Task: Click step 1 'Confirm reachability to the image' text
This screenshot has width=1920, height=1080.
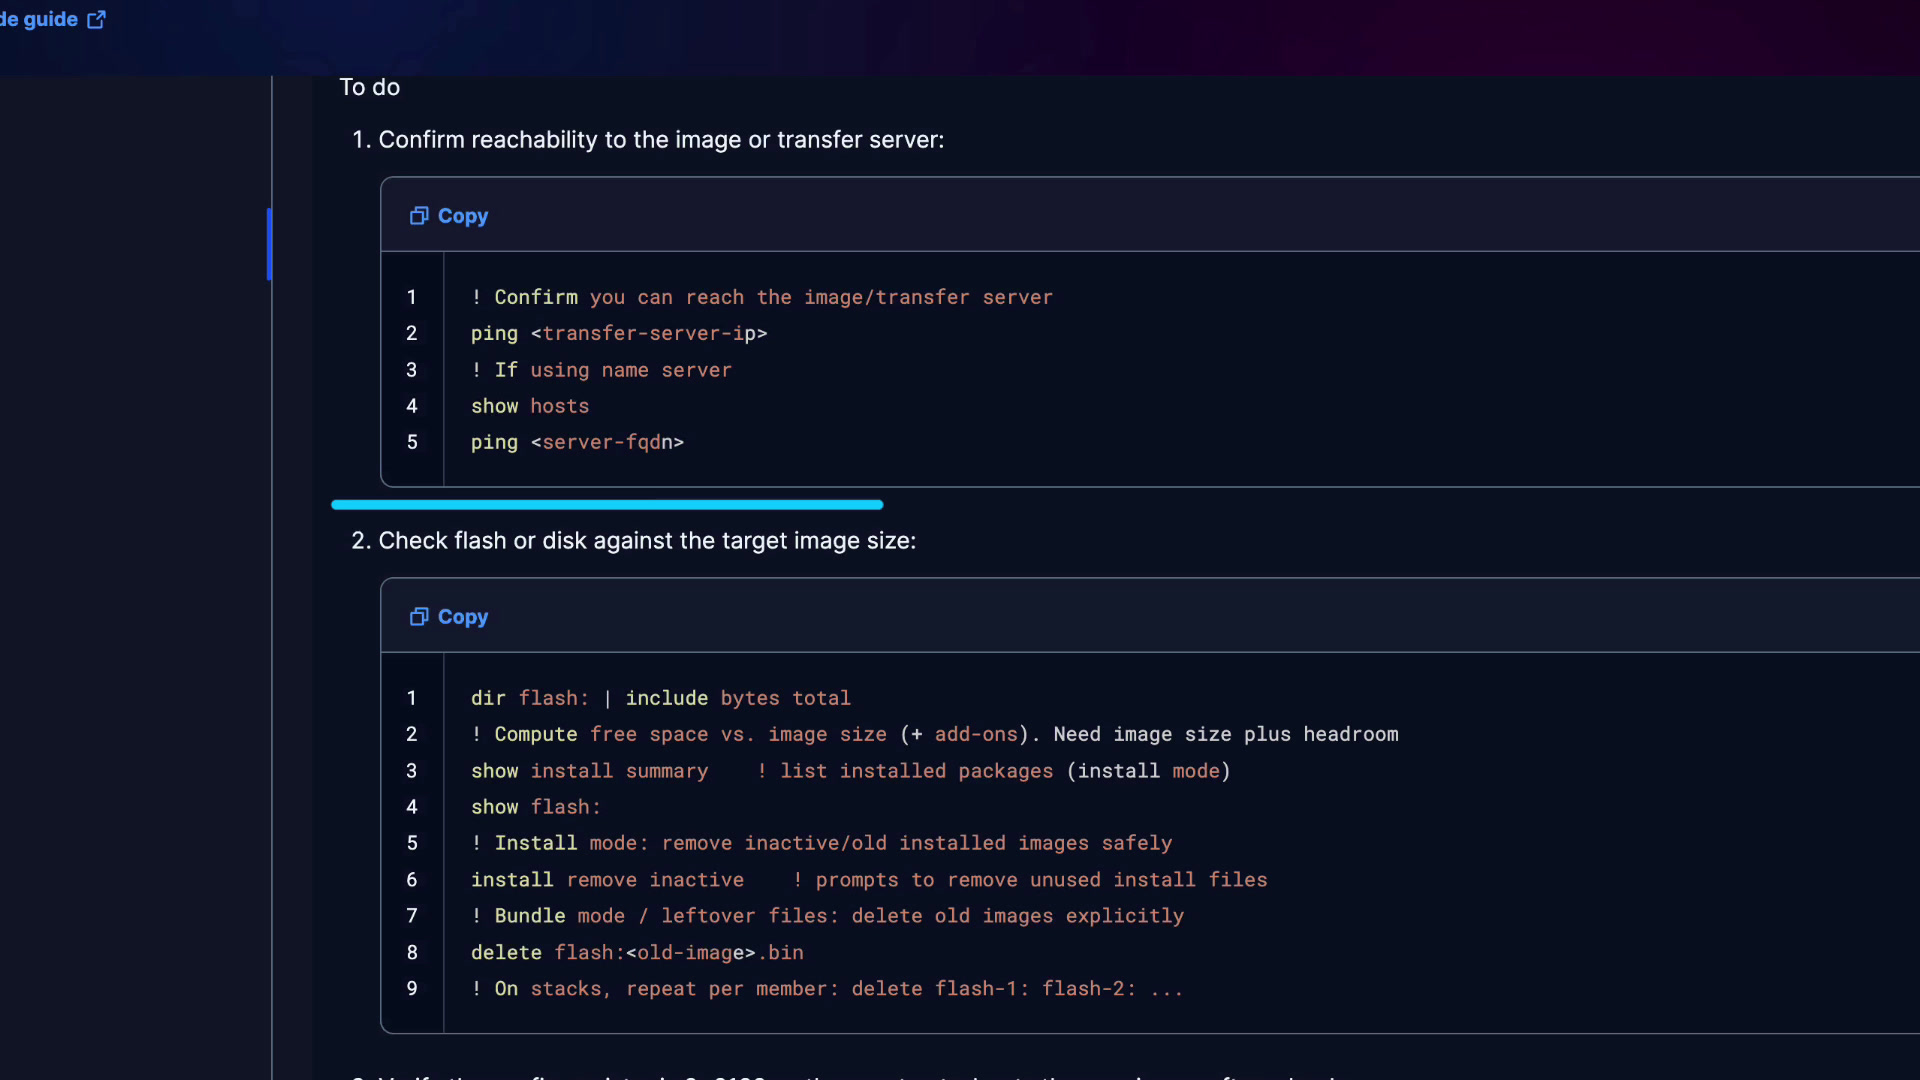Action: (x=661, y=140)
